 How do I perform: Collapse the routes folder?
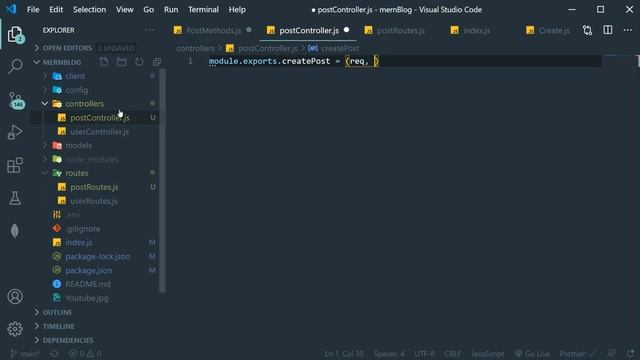pyautogui.click(x=77, y=173)
